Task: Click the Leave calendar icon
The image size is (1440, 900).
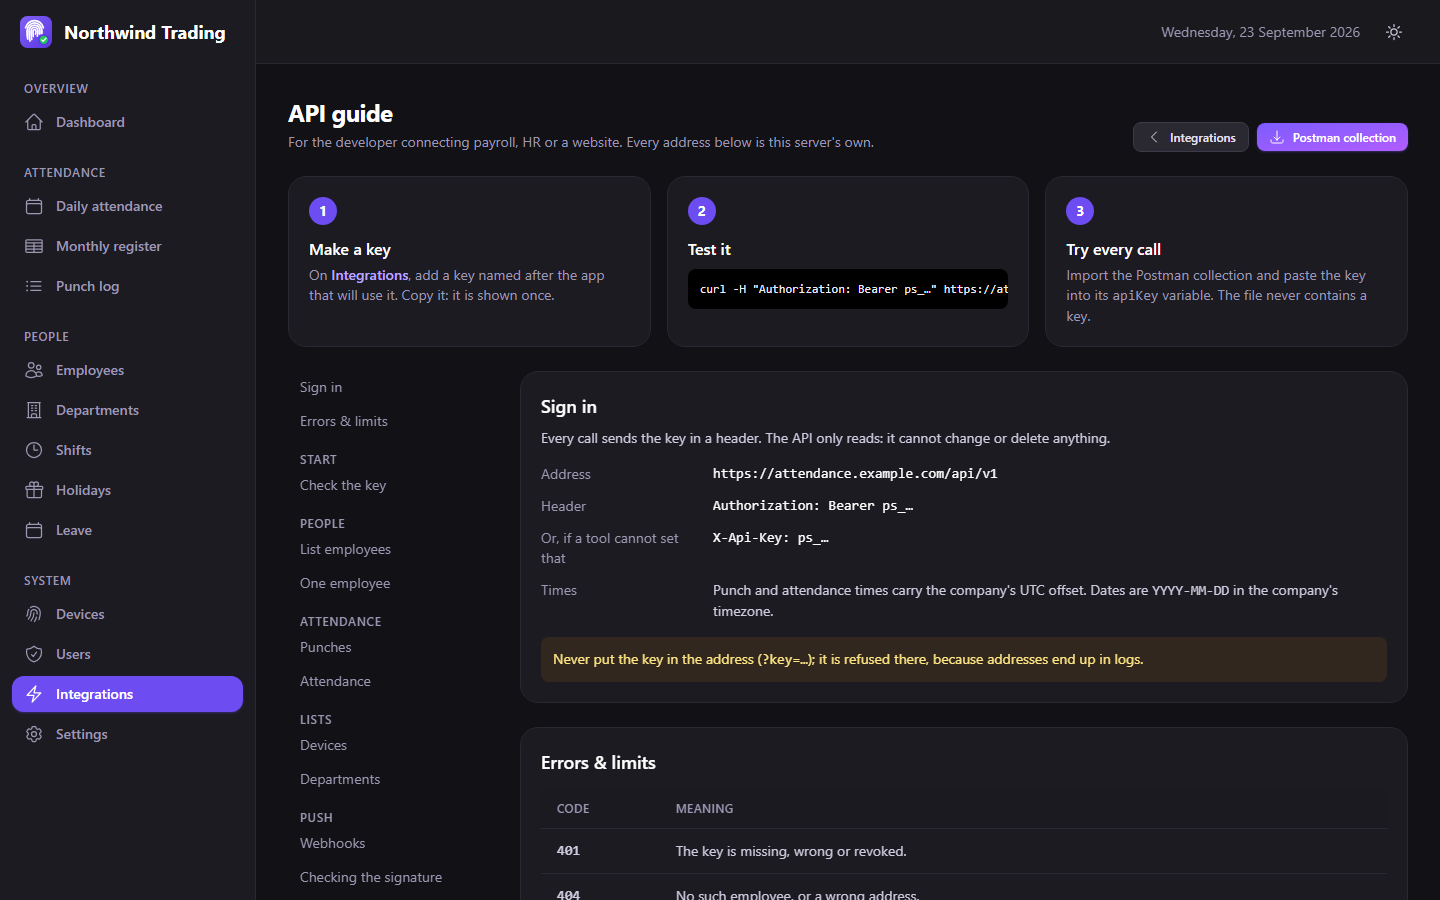Action: point(34,530)
